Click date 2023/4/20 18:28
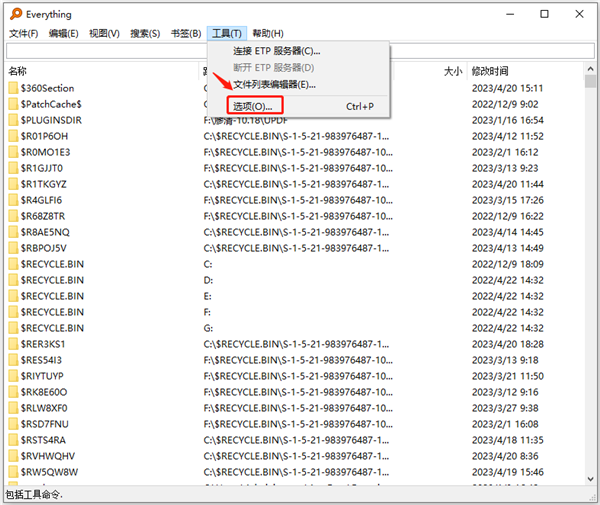The height and width of the screenshot is (505, 600). 507,344
